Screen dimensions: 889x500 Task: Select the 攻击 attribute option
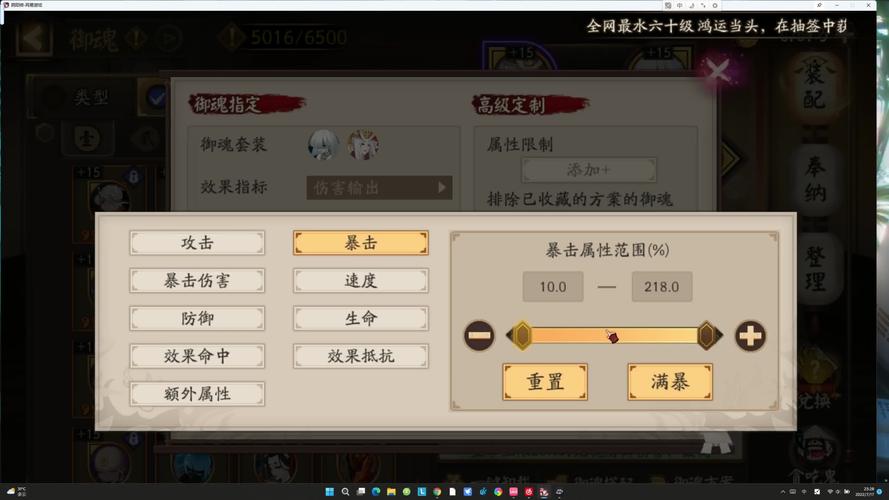coord(197,243)
